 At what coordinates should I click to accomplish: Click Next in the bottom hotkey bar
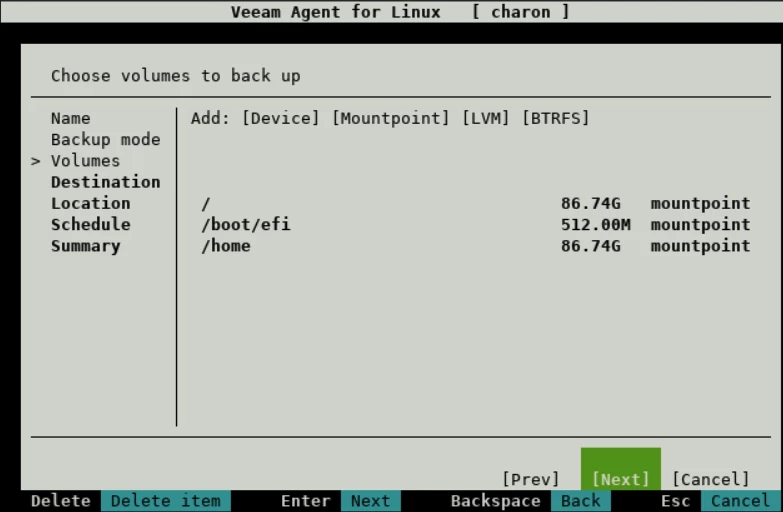[371, 501]
